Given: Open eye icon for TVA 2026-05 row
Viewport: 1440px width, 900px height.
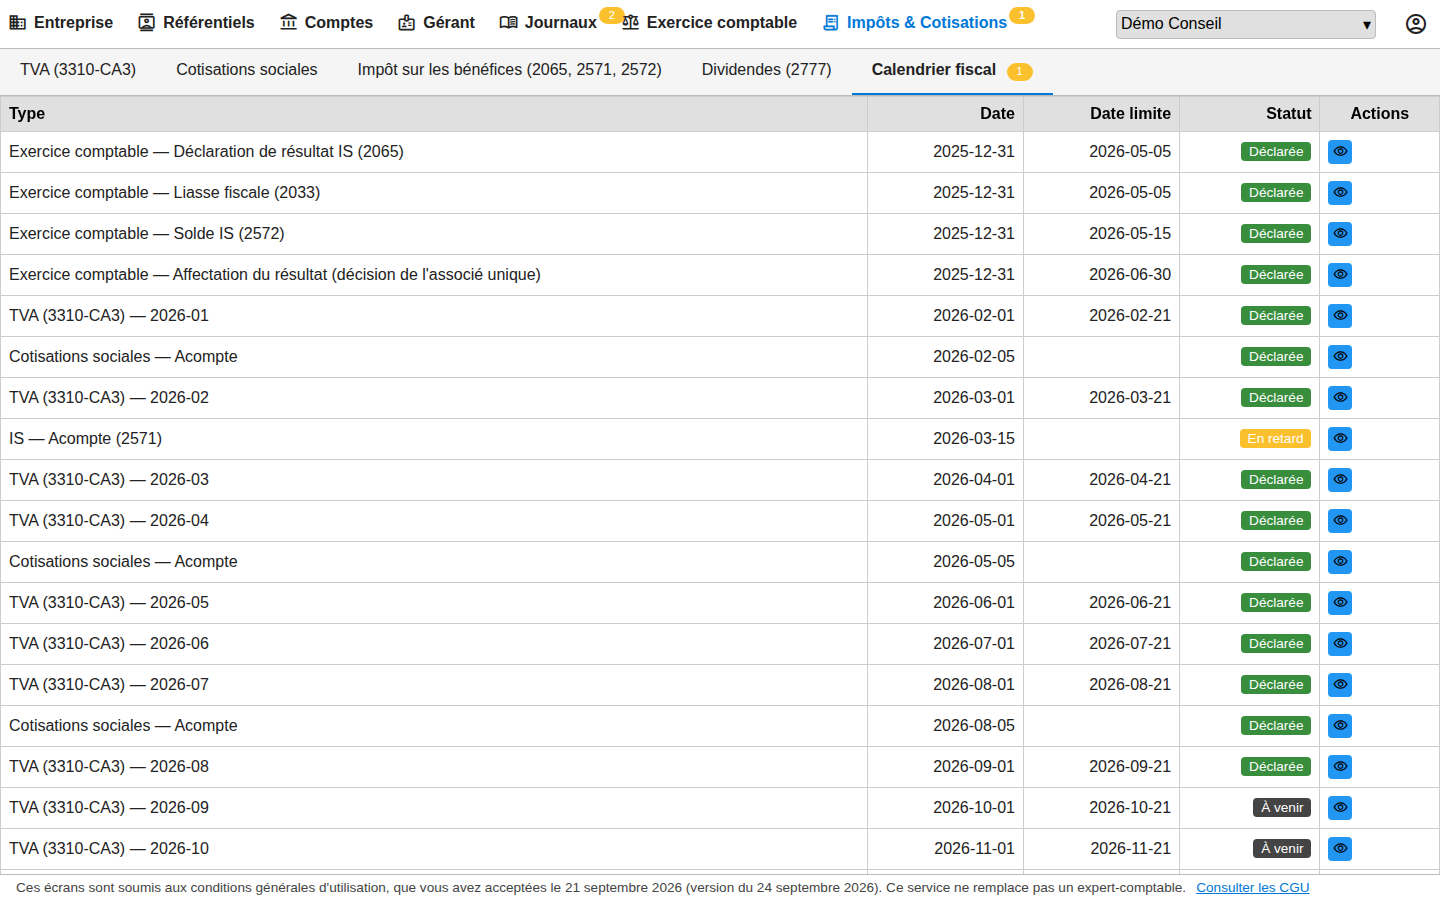Looking at the screenshot, I should tap(1340, 603).
